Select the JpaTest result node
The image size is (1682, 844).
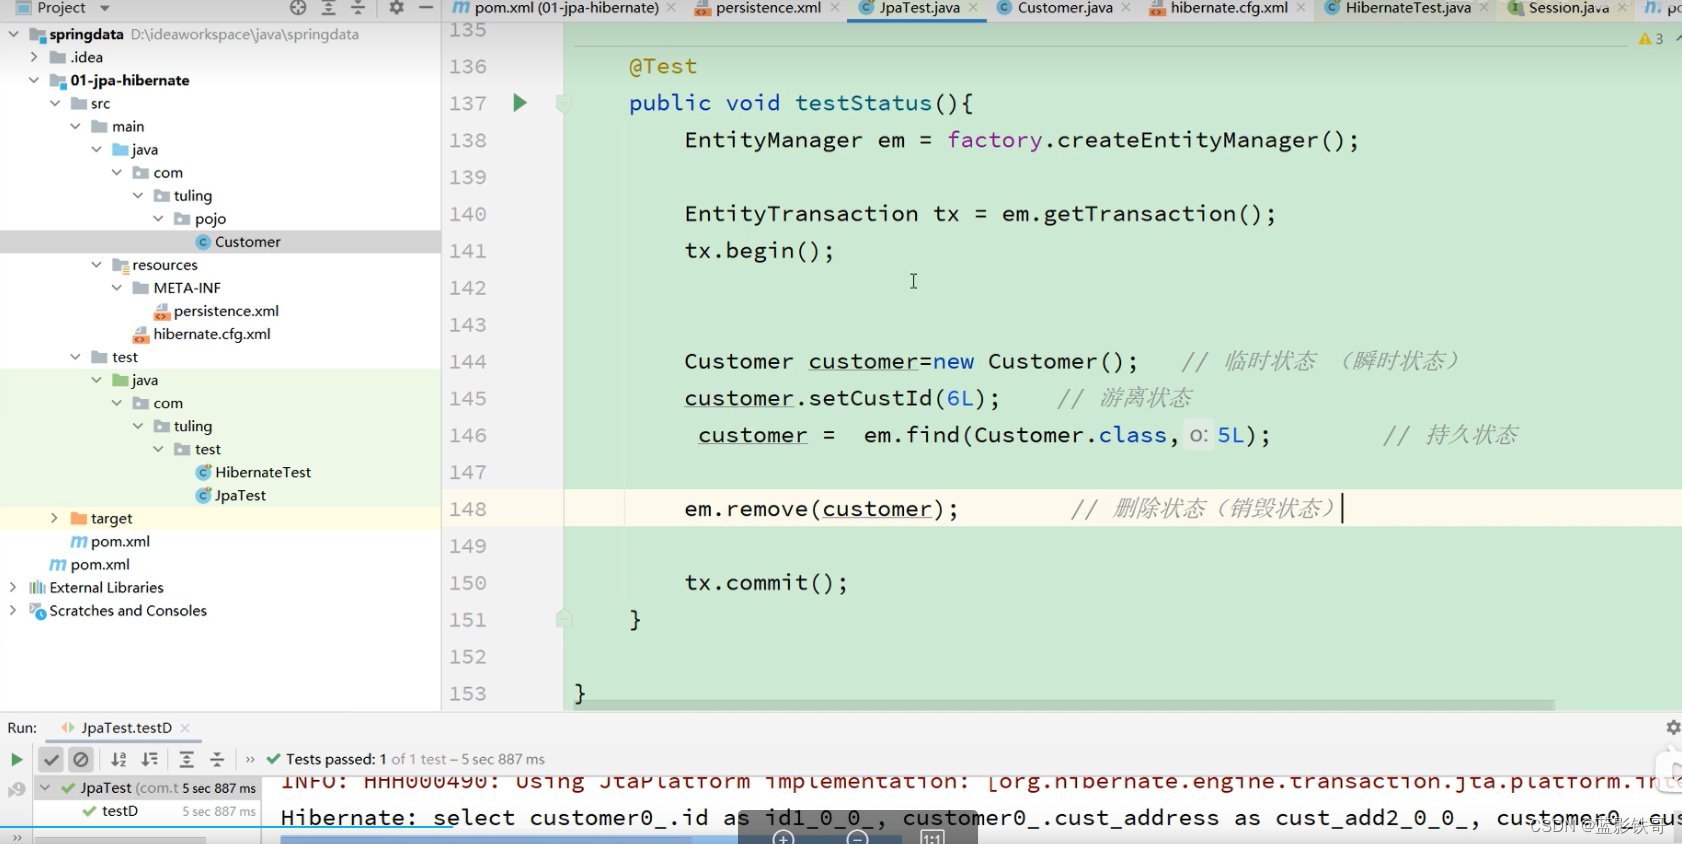click(146, 788)
